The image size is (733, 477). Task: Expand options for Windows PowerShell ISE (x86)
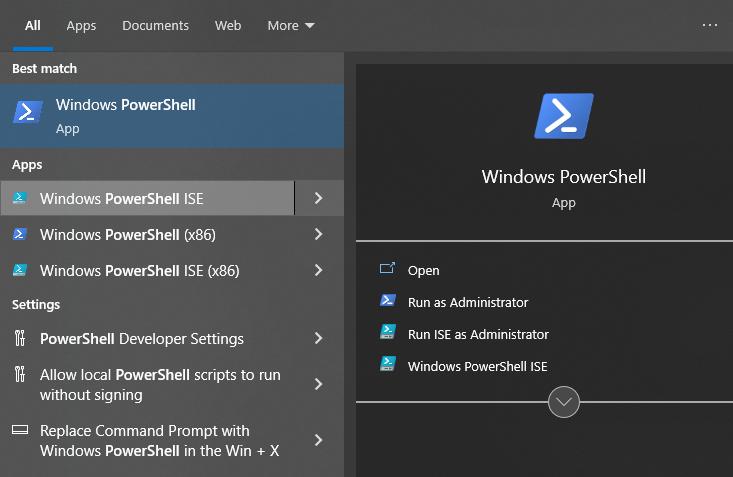pyautogui.click(x=319, y=270)
